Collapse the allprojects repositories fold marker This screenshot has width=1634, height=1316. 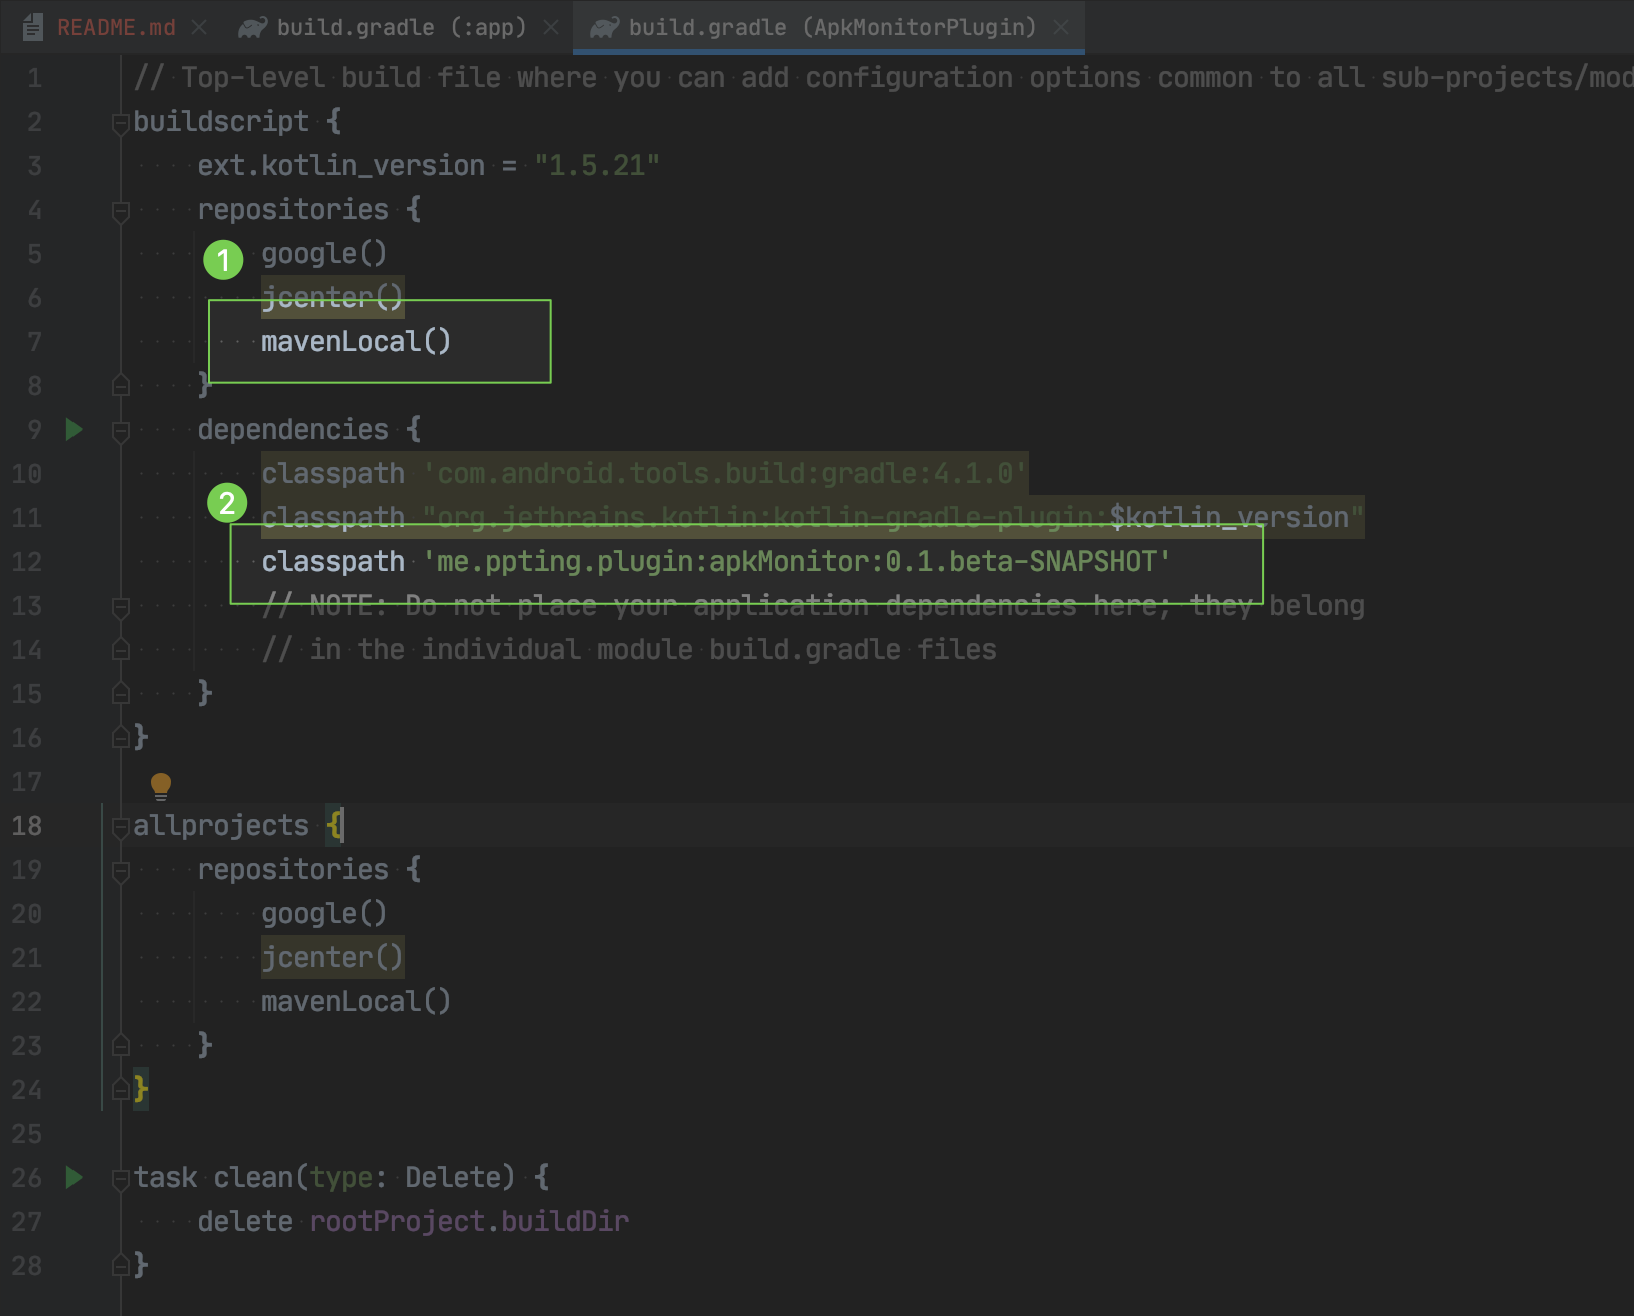point(120,871)
